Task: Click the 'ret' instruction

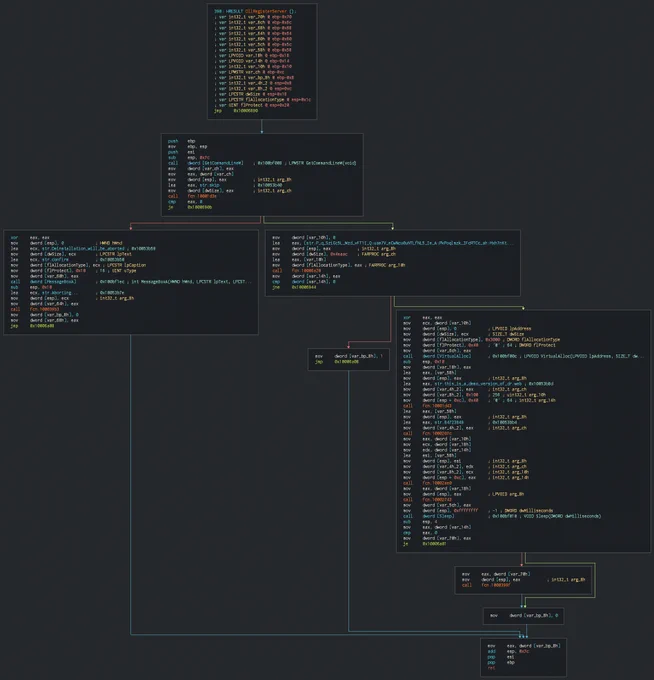Action: [x=491, y=668]
